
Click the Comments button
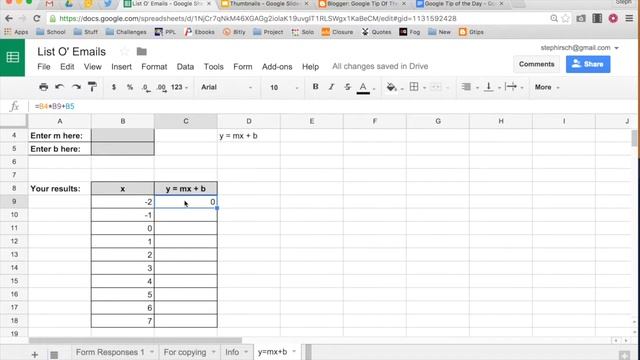tap(536, 64)
